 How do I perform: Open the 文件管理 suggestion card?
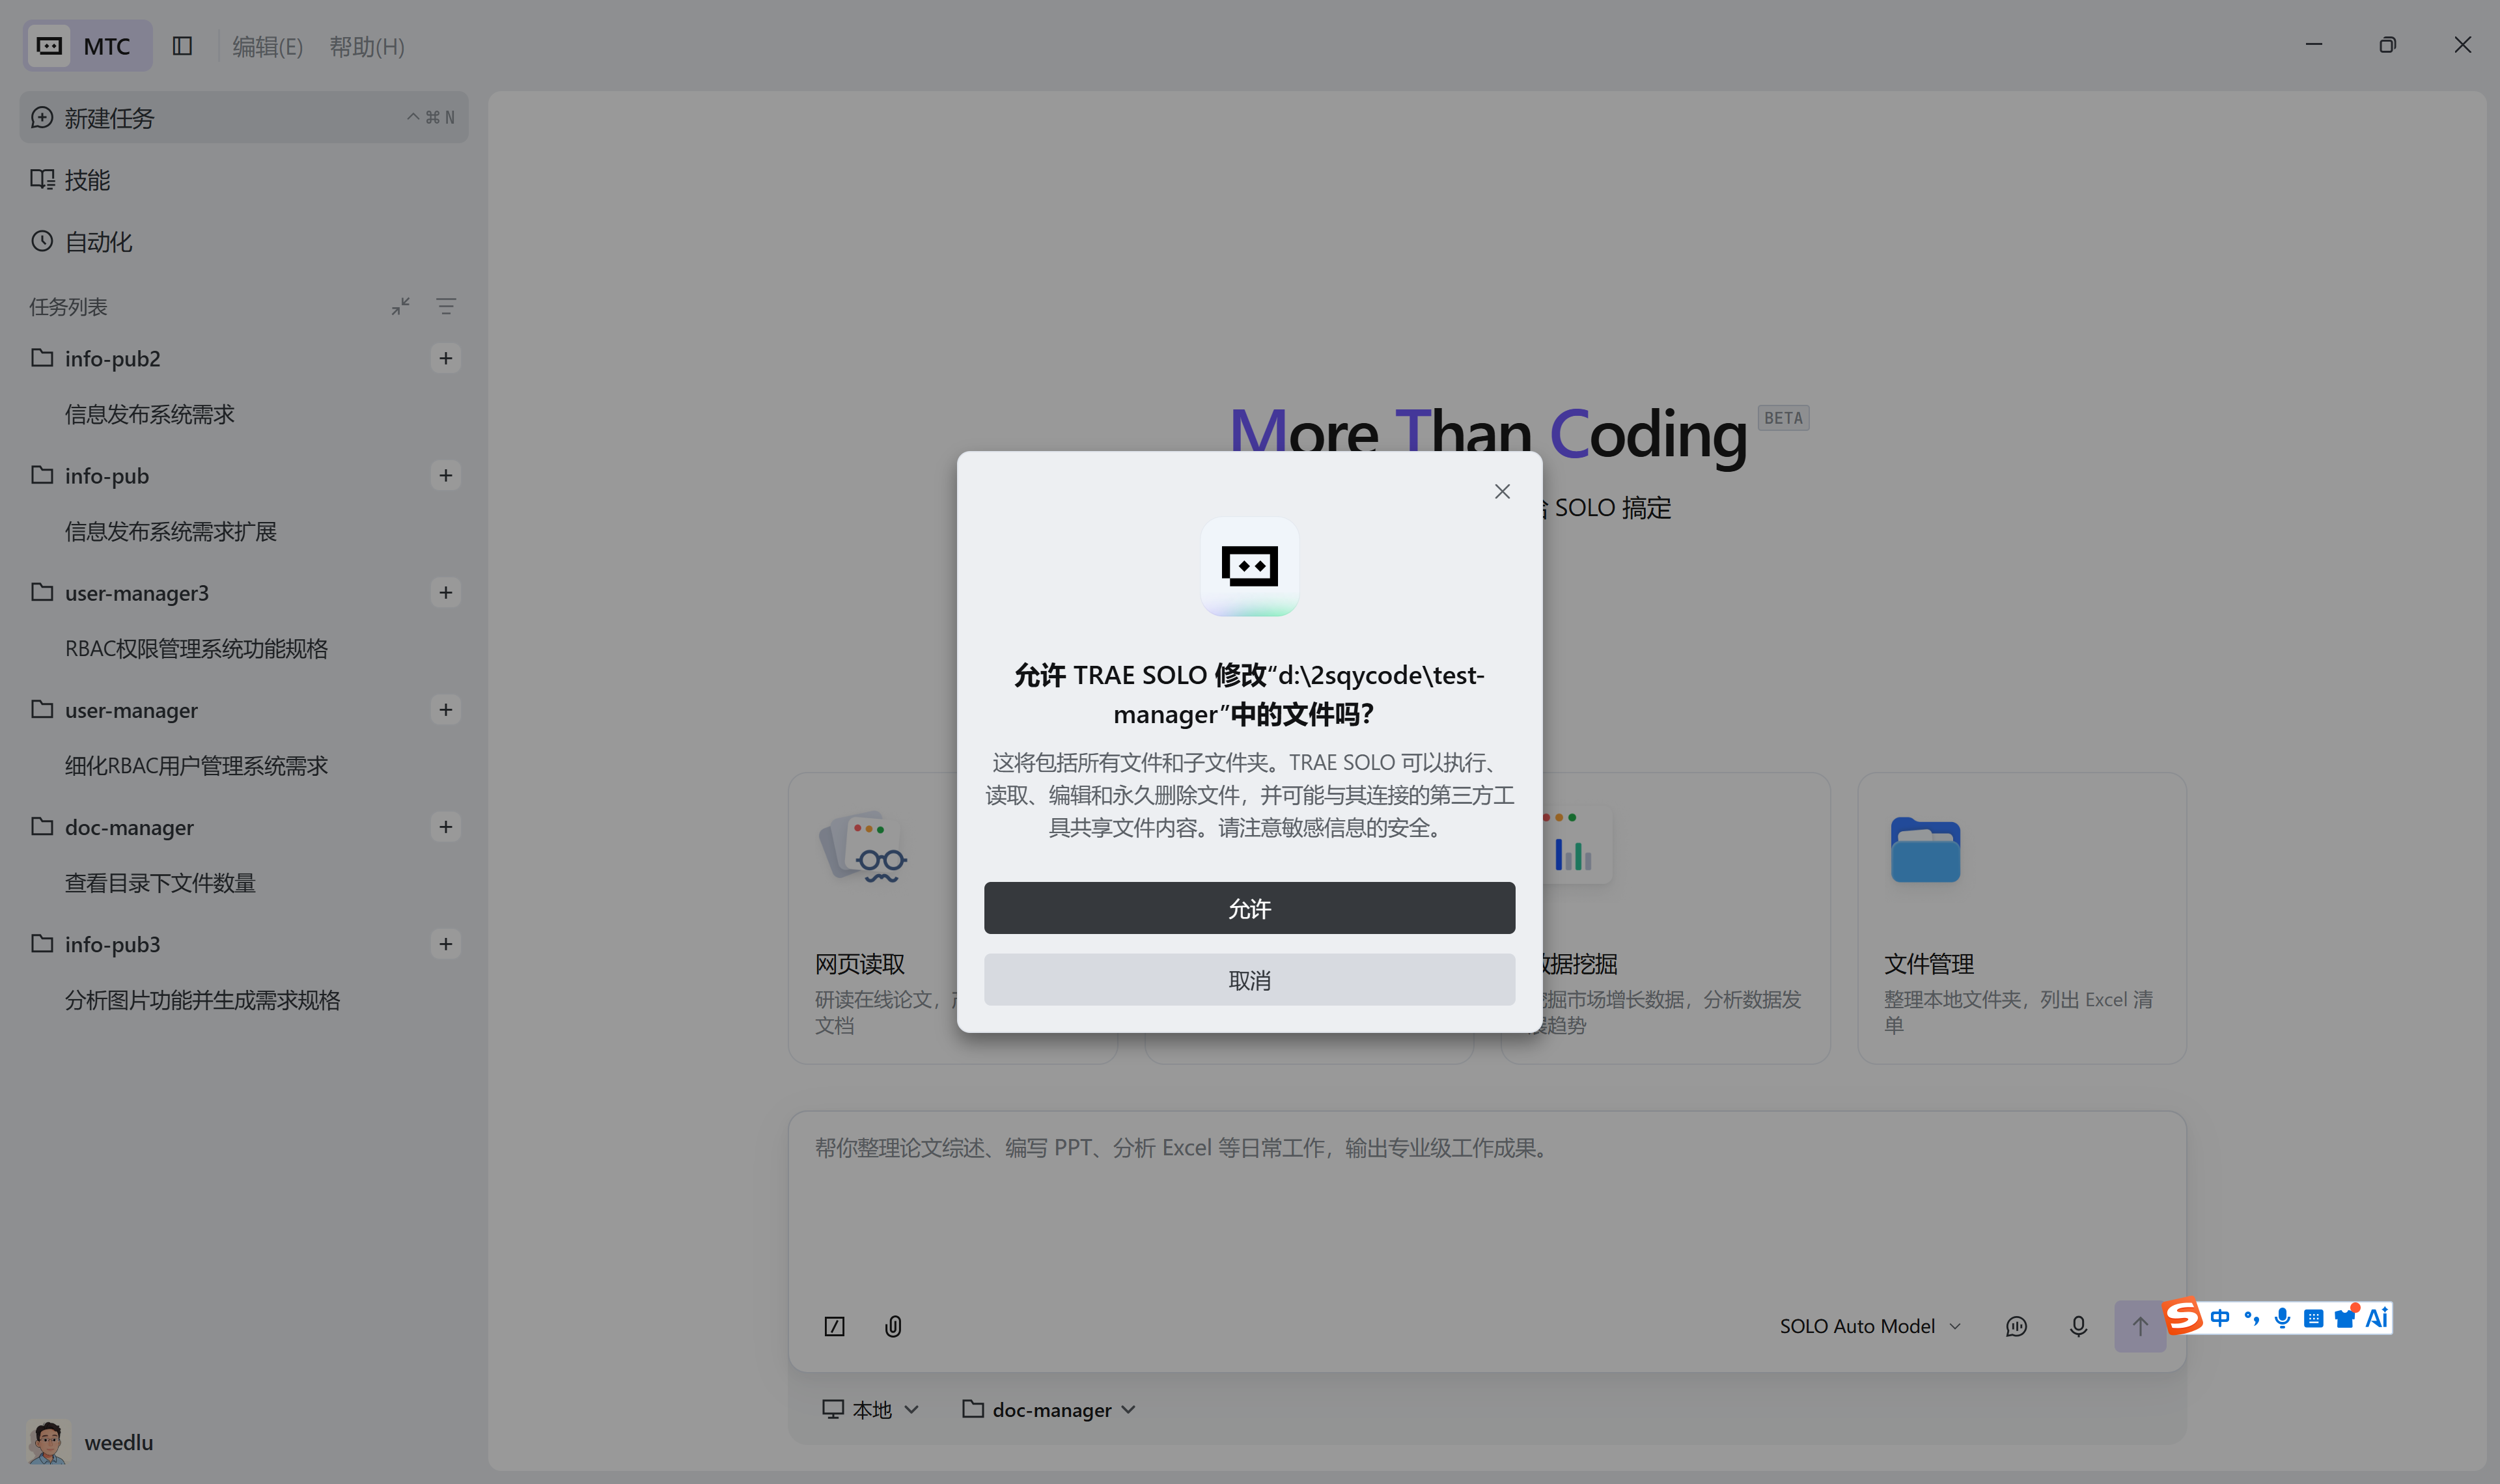(x=2021, y=918)
